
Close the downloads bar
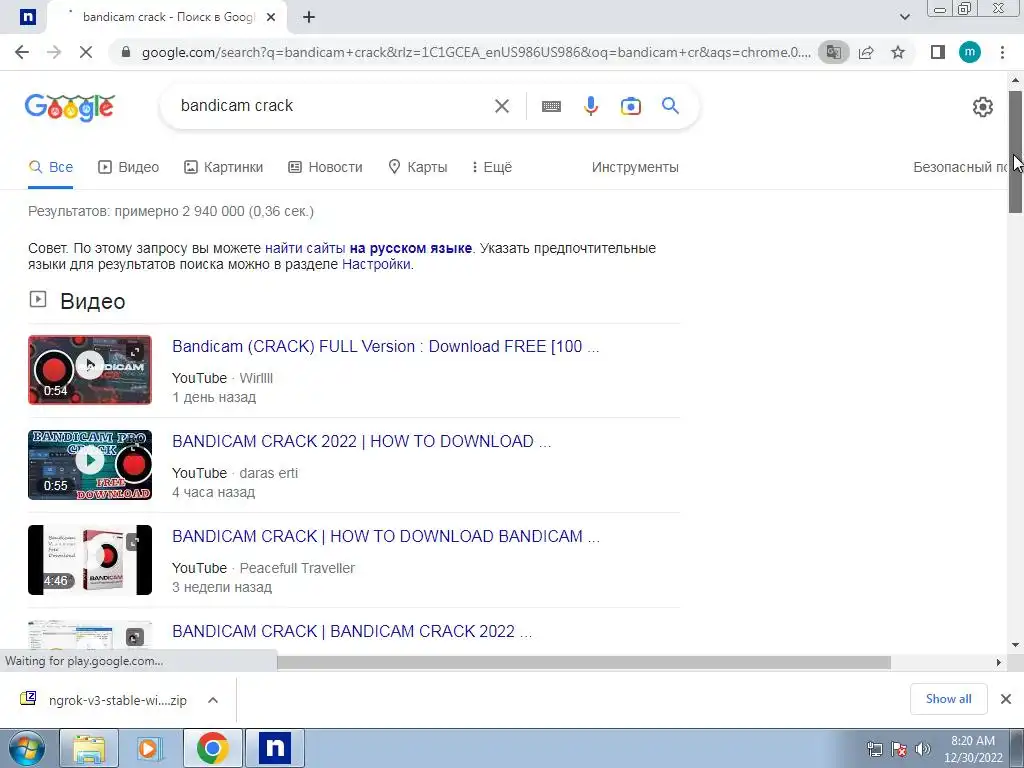pyautogui.click(x=1006, y=699)
